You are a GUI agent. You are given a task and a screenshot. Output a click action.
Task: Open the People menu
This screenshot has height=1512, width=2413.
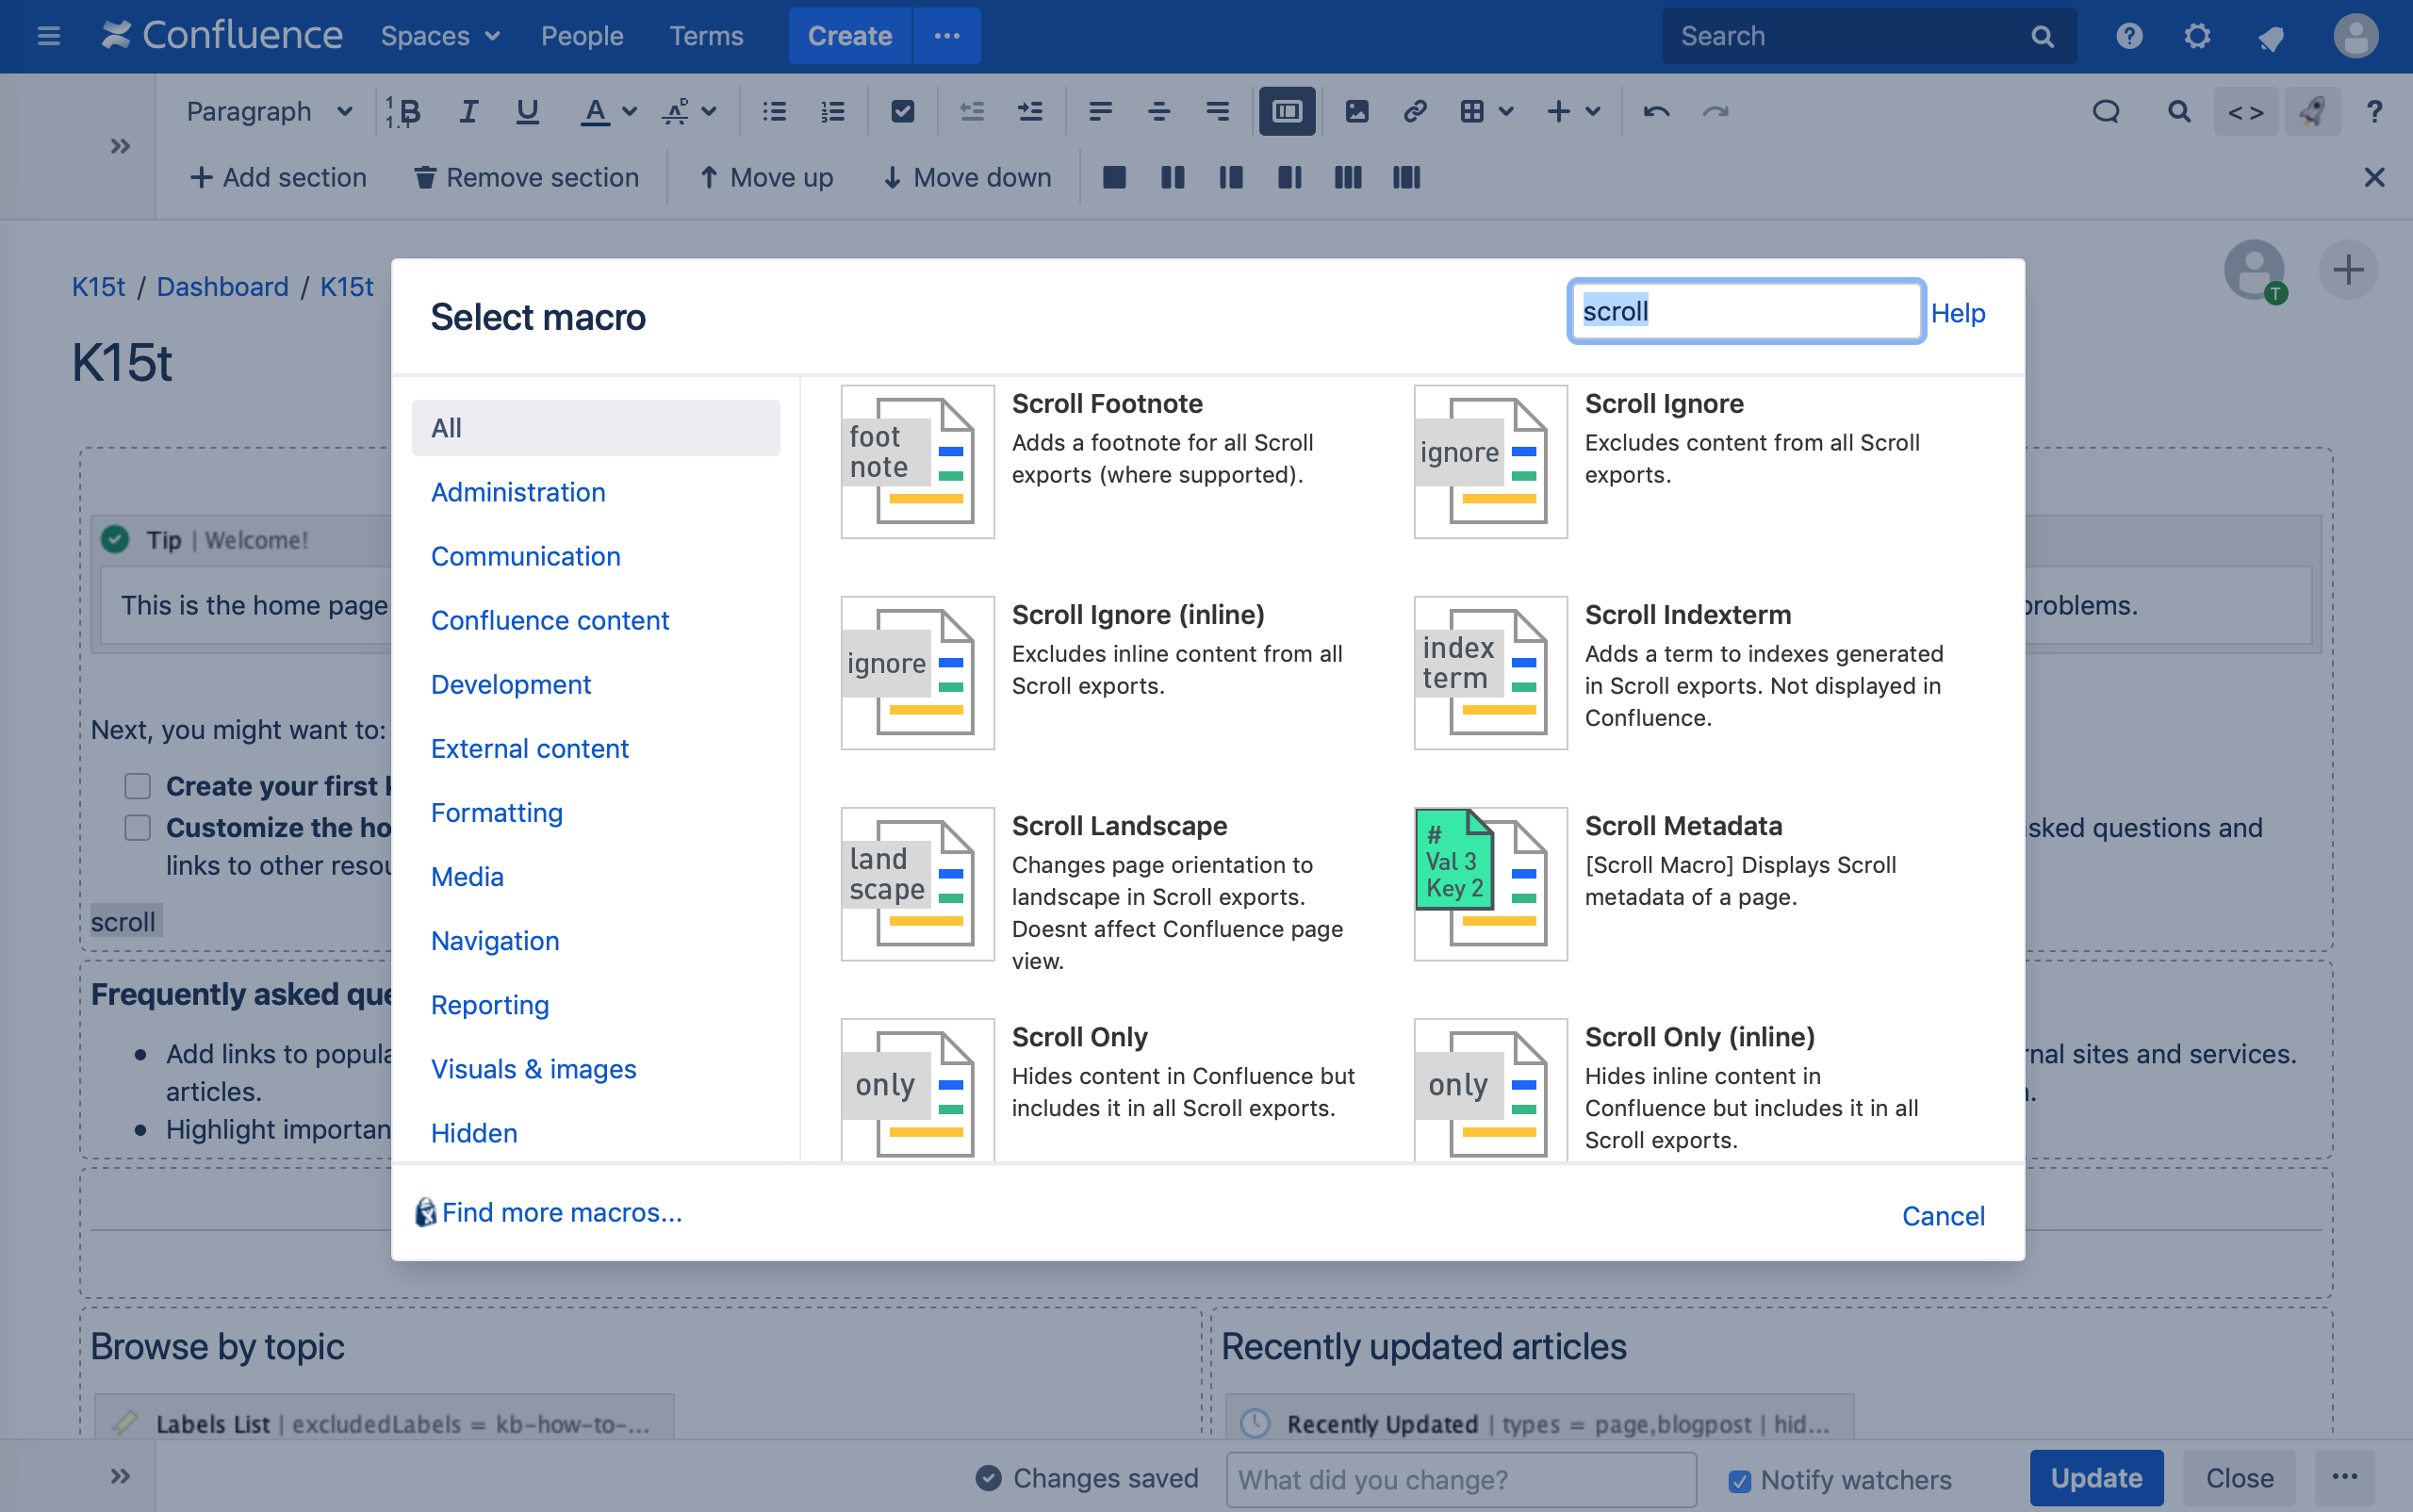click(x=582, y=36)
